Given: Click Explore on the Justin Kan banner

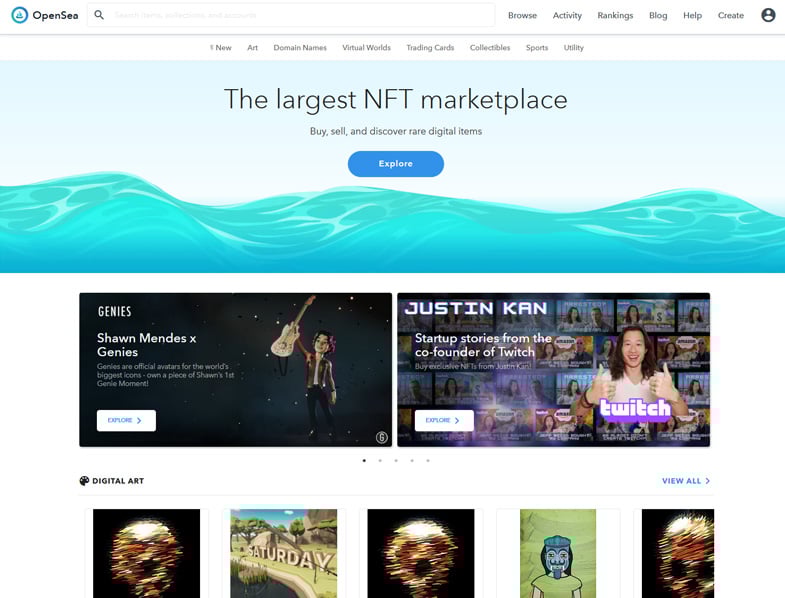Looking at the screenshot, I should (x=444, y=420).
